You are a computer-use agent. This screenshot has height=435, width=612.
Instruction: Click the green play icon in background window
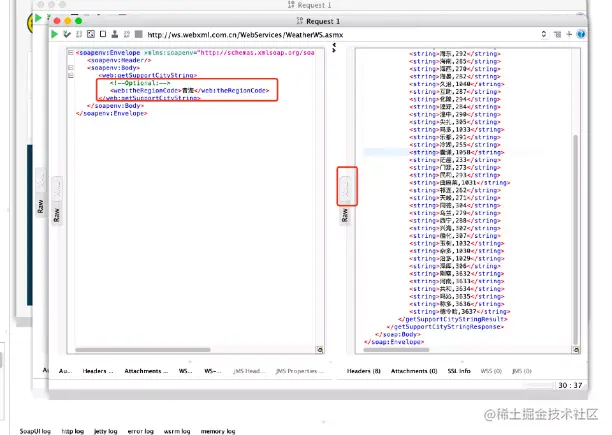[38, 18]
